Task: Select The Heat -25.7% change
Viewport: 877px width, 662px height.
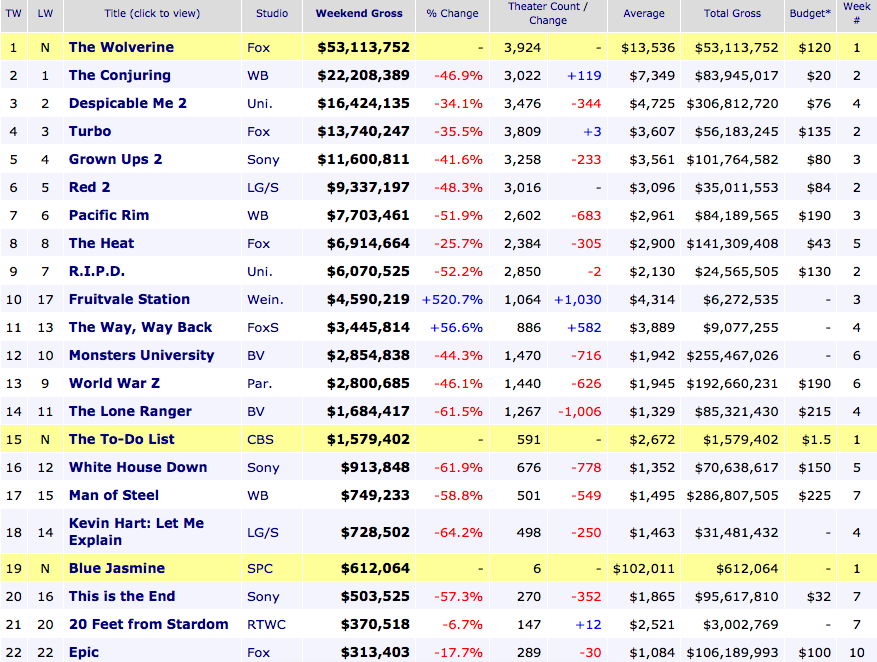Action: tap(458, 244)
